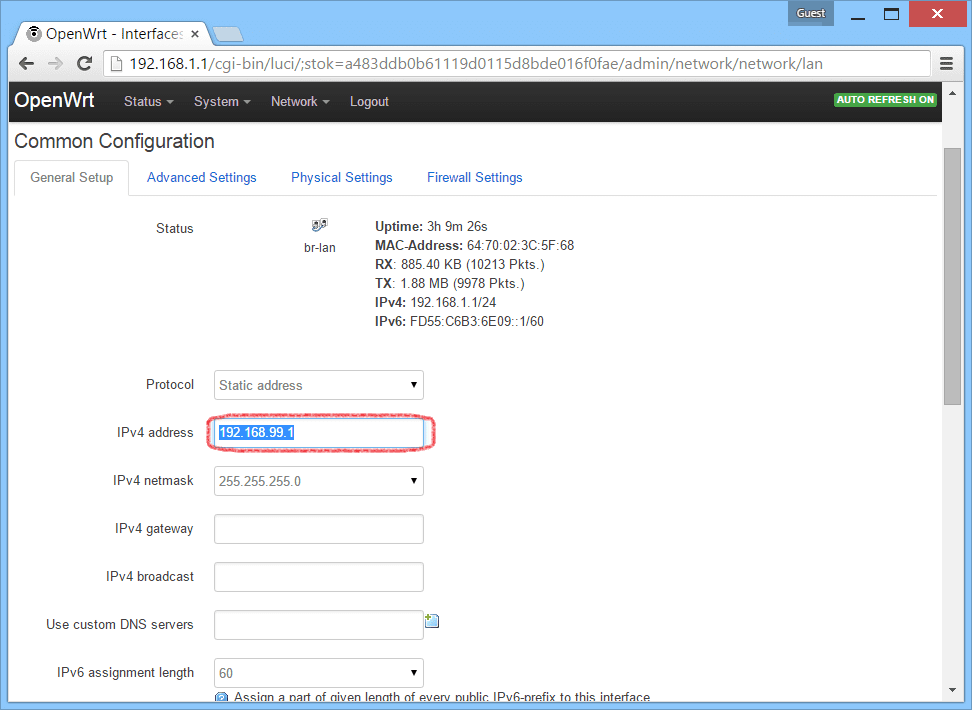
Task: Open the Status dropdown menu
Action: [148, 101]
